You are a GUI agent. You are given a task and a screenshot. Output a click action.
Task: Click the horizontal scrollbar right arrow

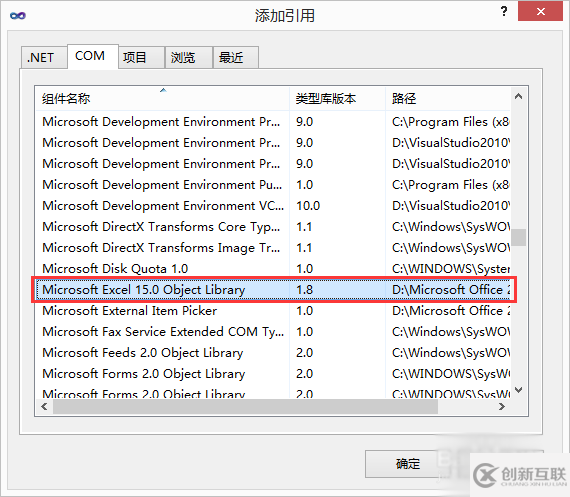click(502, 406)
